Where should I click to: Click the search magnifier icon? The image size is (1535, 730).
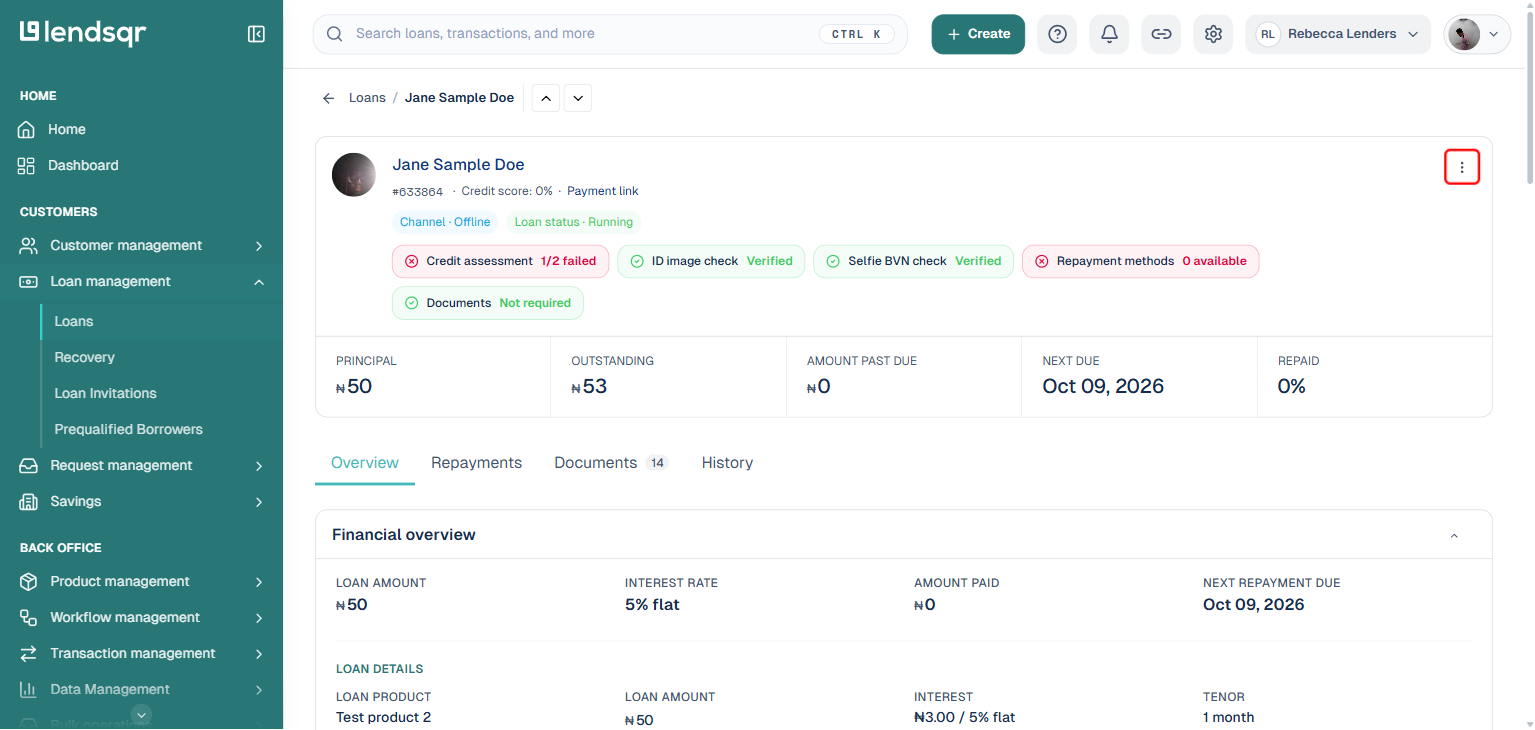pyautogui.click(x=335, y=34)
